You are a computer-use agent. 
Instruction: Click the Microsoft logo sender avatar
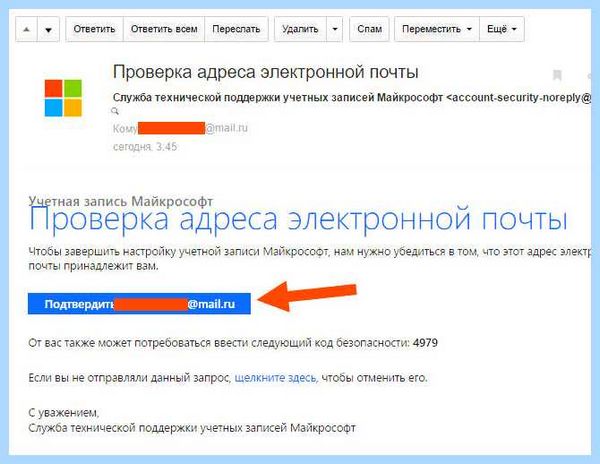63,98
